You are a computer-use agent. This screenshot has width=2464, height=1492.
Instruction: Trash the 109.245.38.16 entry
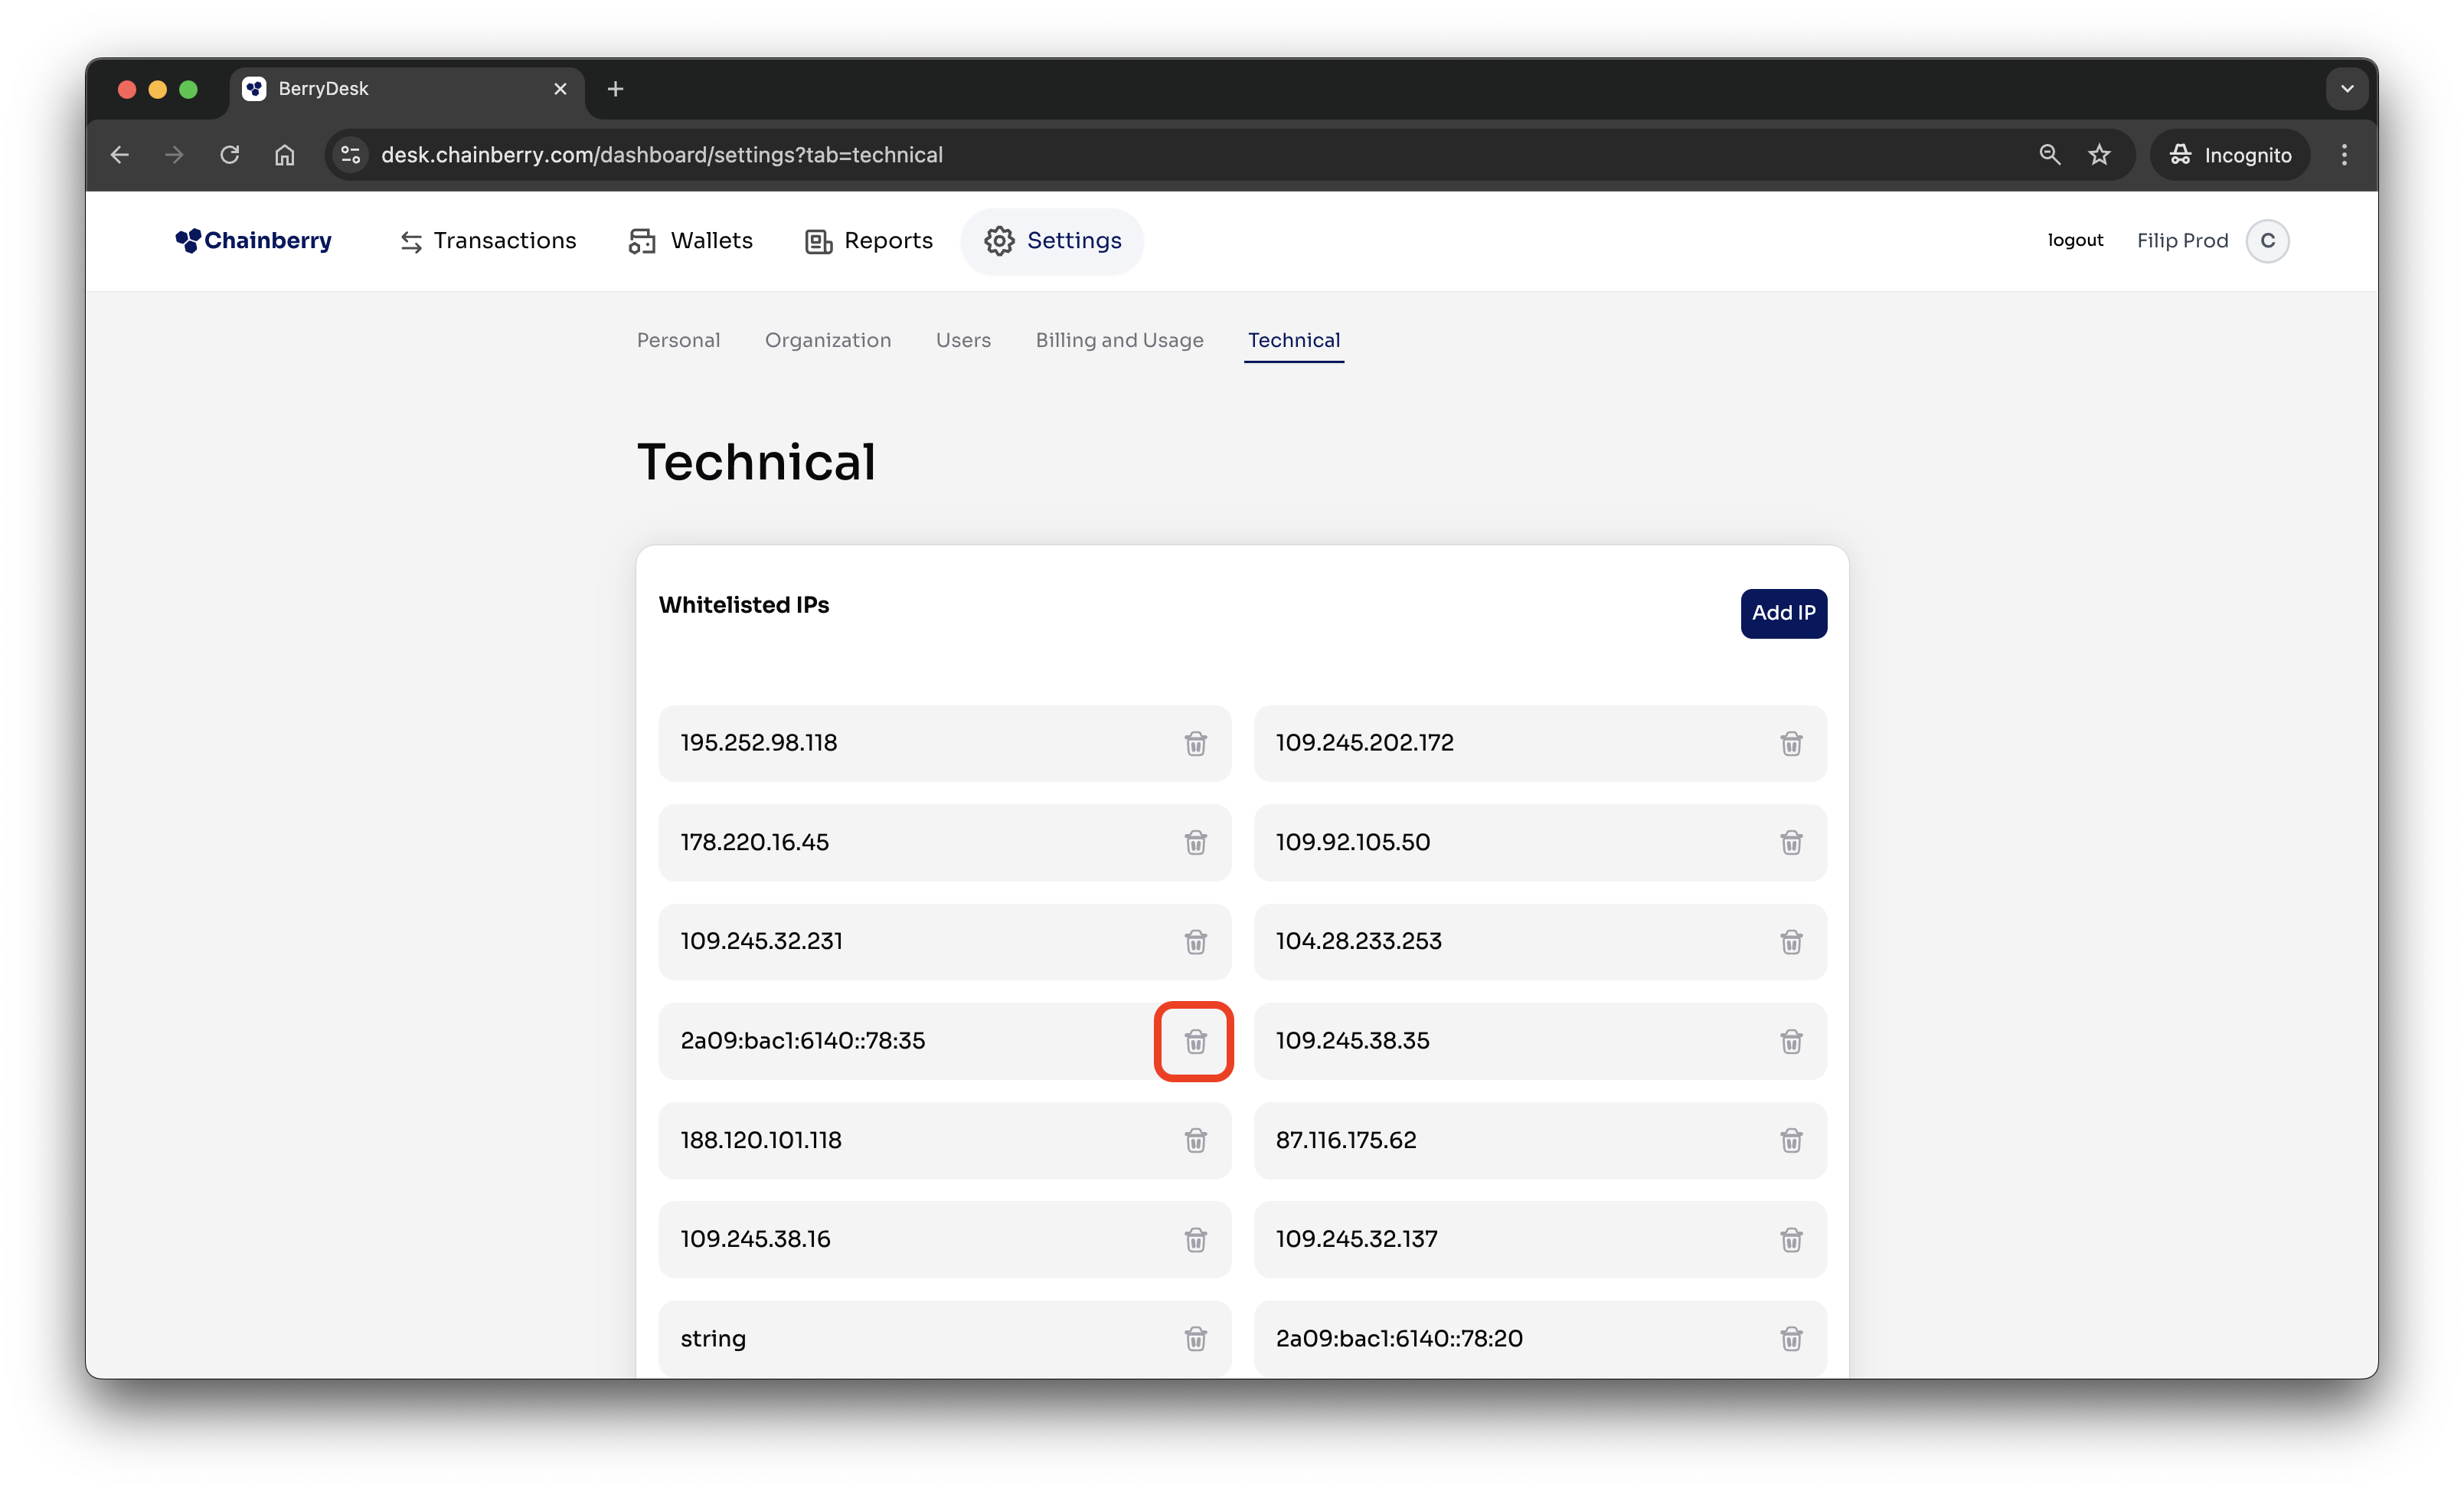(1195, 1239)
